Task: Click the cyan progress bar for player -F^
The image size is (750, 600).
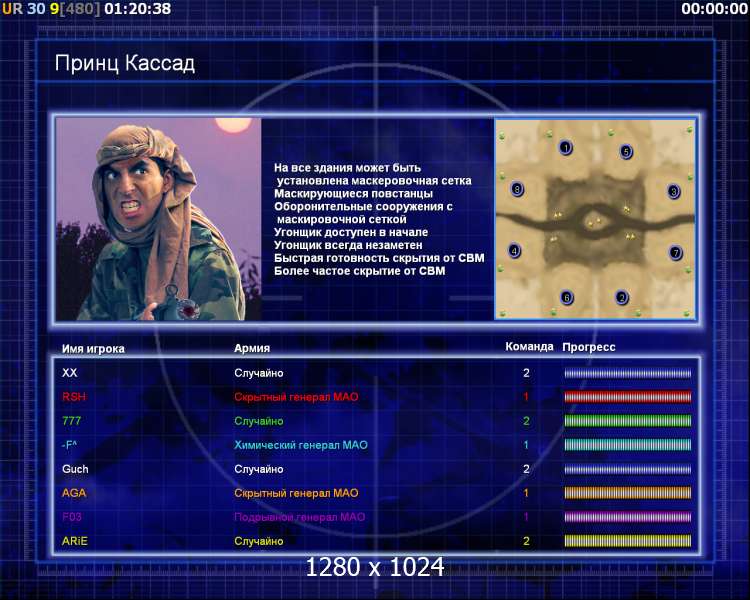Action: (x=628, y=445)
